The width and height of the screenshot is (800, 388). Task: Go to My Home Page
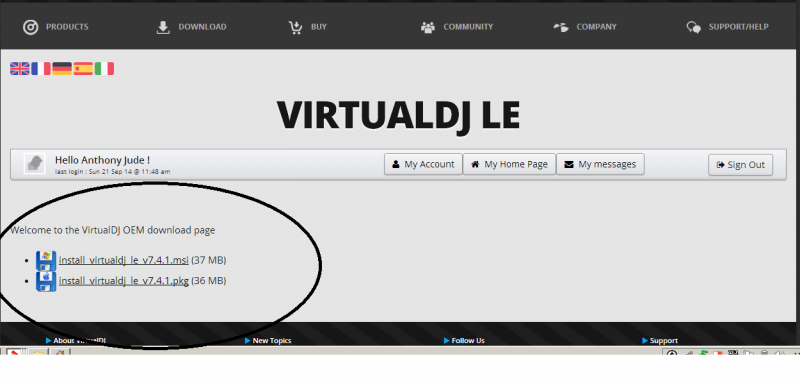509,164
